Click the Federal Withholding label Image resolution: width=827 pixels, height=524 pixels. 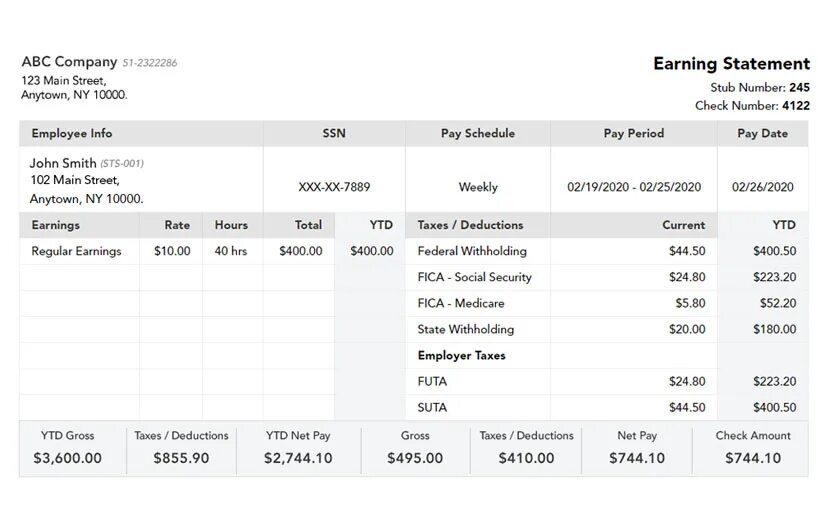[471, 251]
